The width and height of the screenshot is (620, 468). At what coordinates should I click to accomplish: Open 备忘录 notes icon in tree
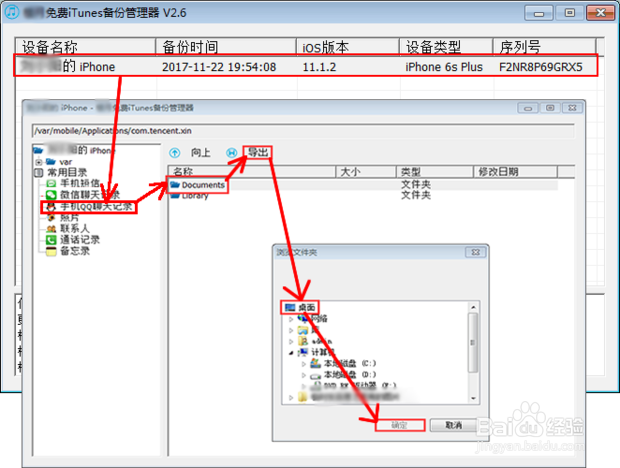click(x=51, y=251)
